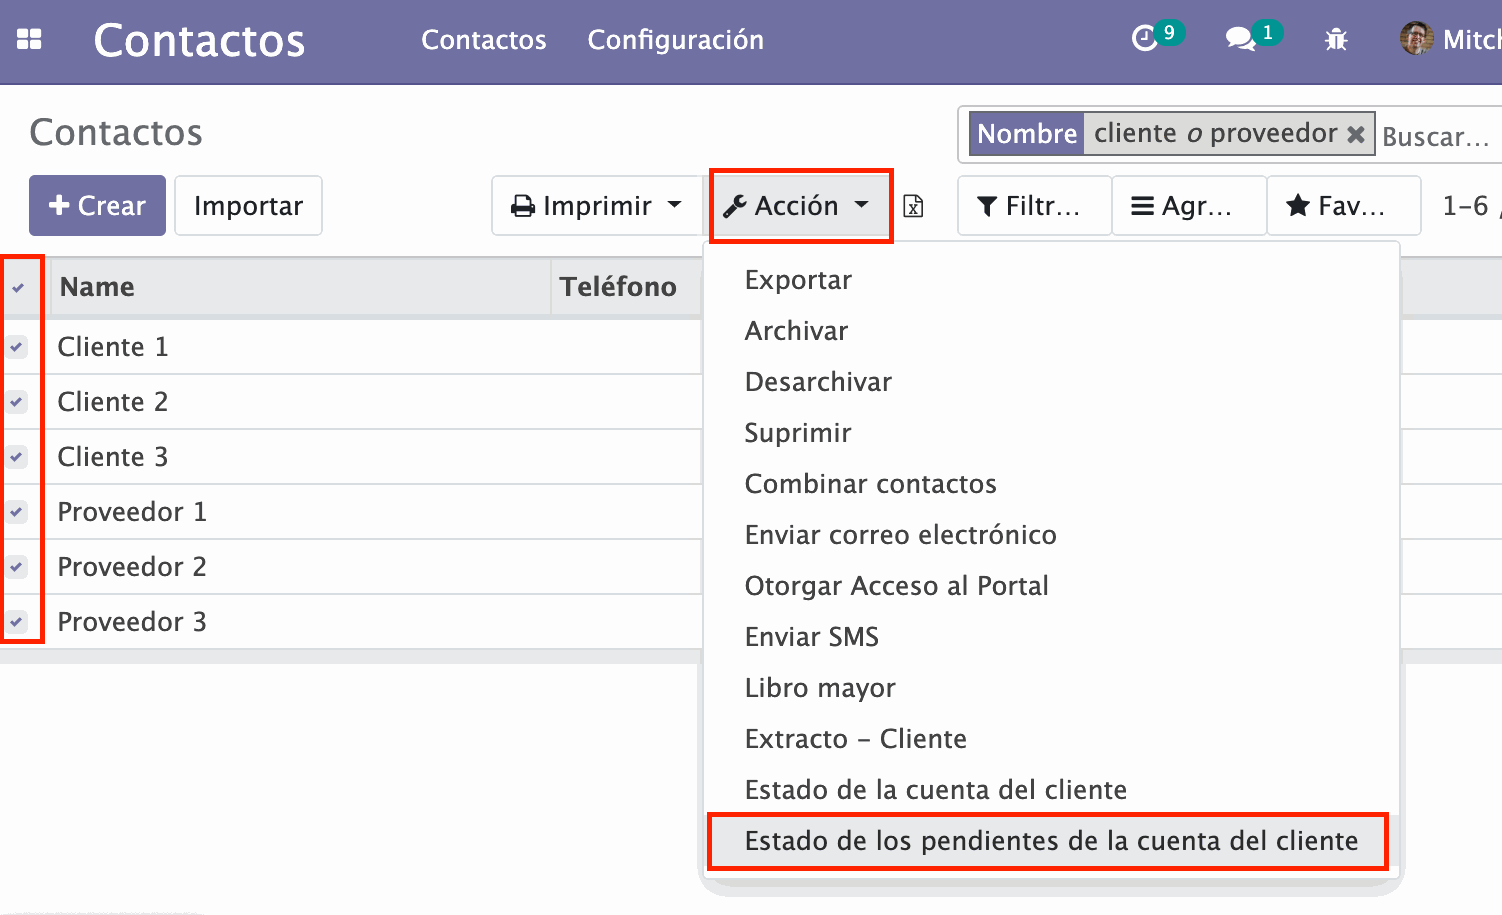Uncheck the Proveedor 2 row checkbox
This screenshot has width=1502, height=915.
click(17, 567)
